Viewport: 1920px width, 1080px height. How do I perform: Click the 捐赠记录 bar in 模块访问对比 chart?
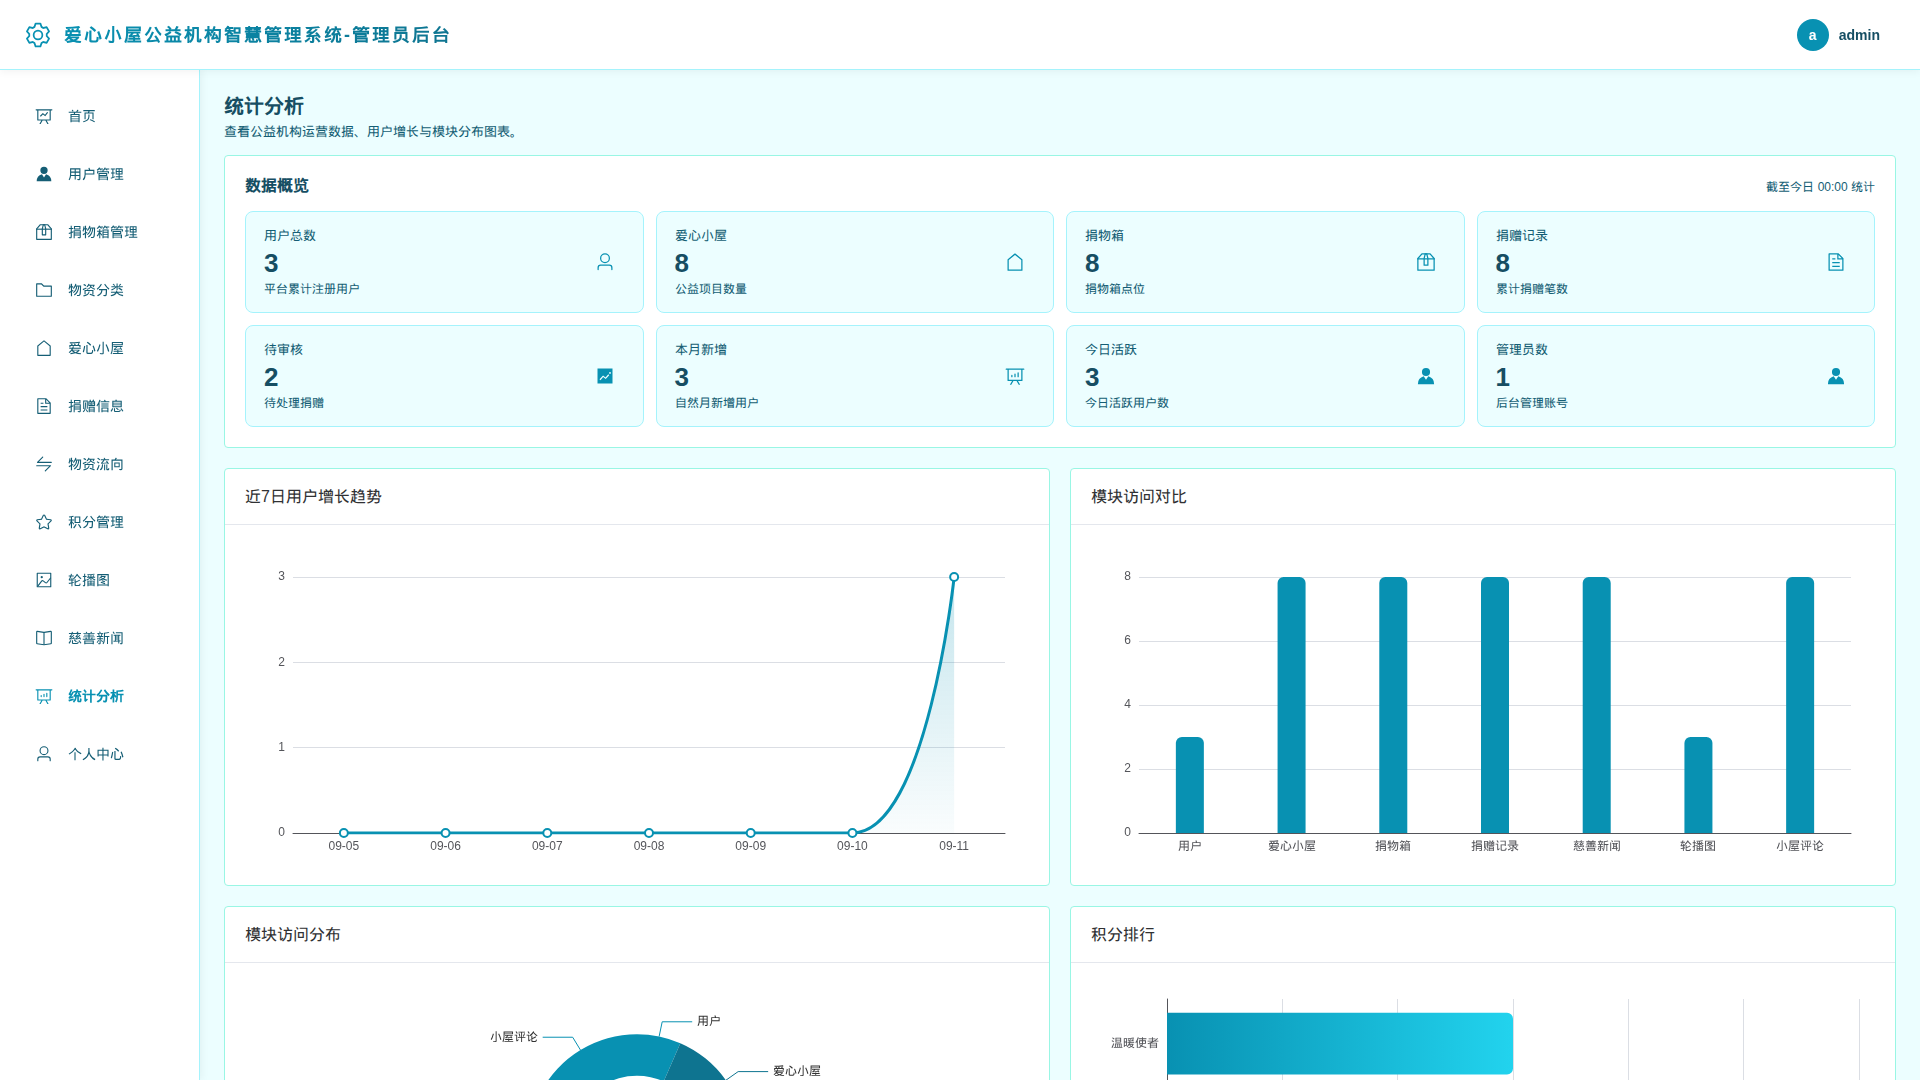coord(1495,705)
